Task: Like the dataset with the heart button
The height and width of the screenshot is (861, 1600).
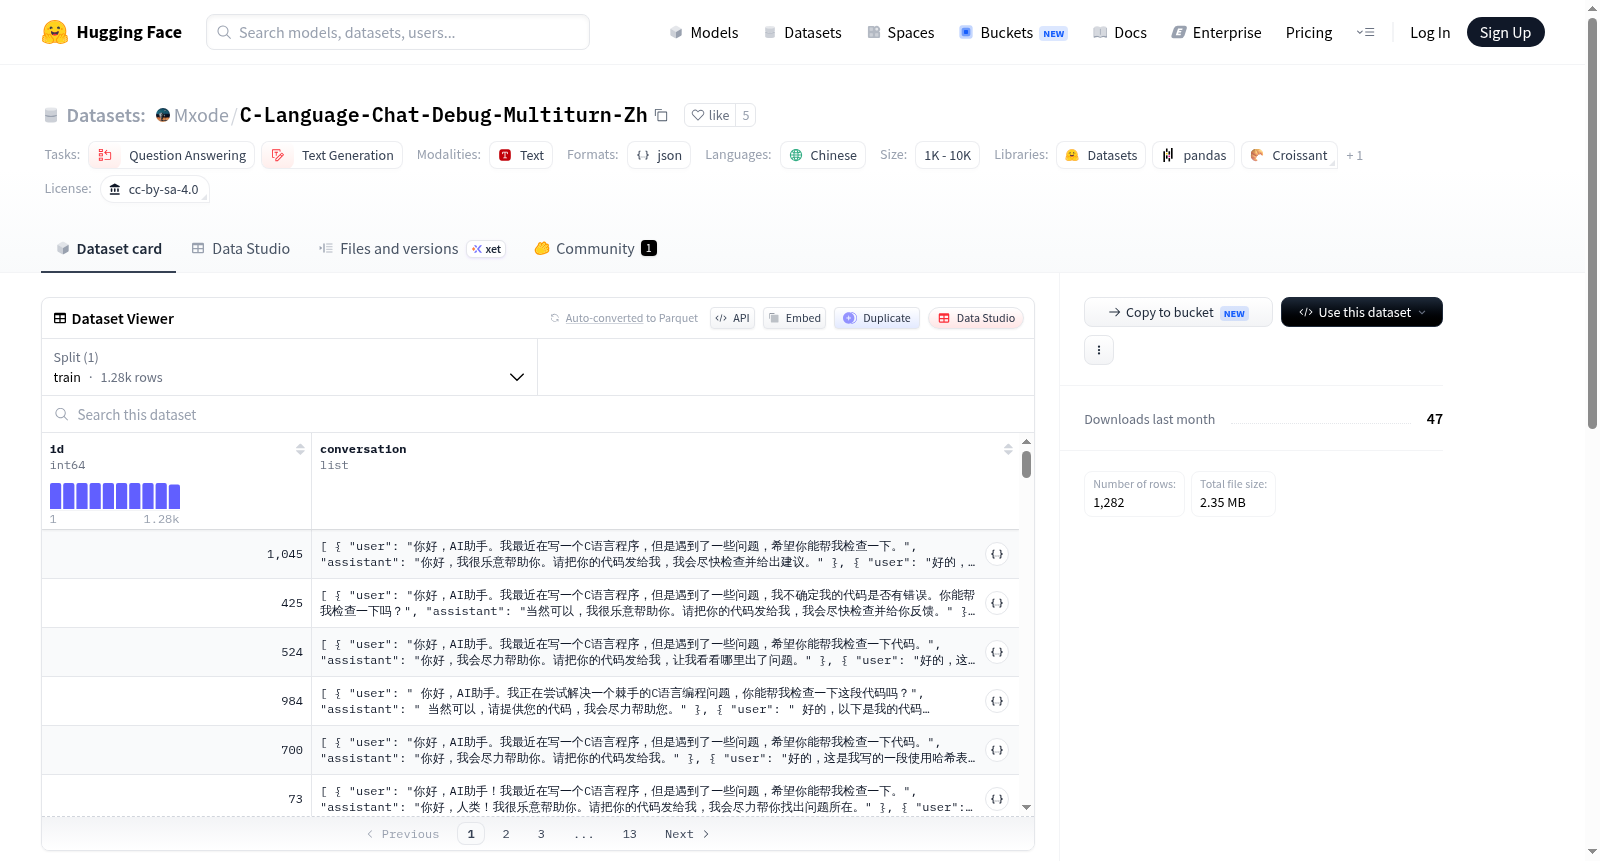Action: pyautogui.click(x=711, y=115)
